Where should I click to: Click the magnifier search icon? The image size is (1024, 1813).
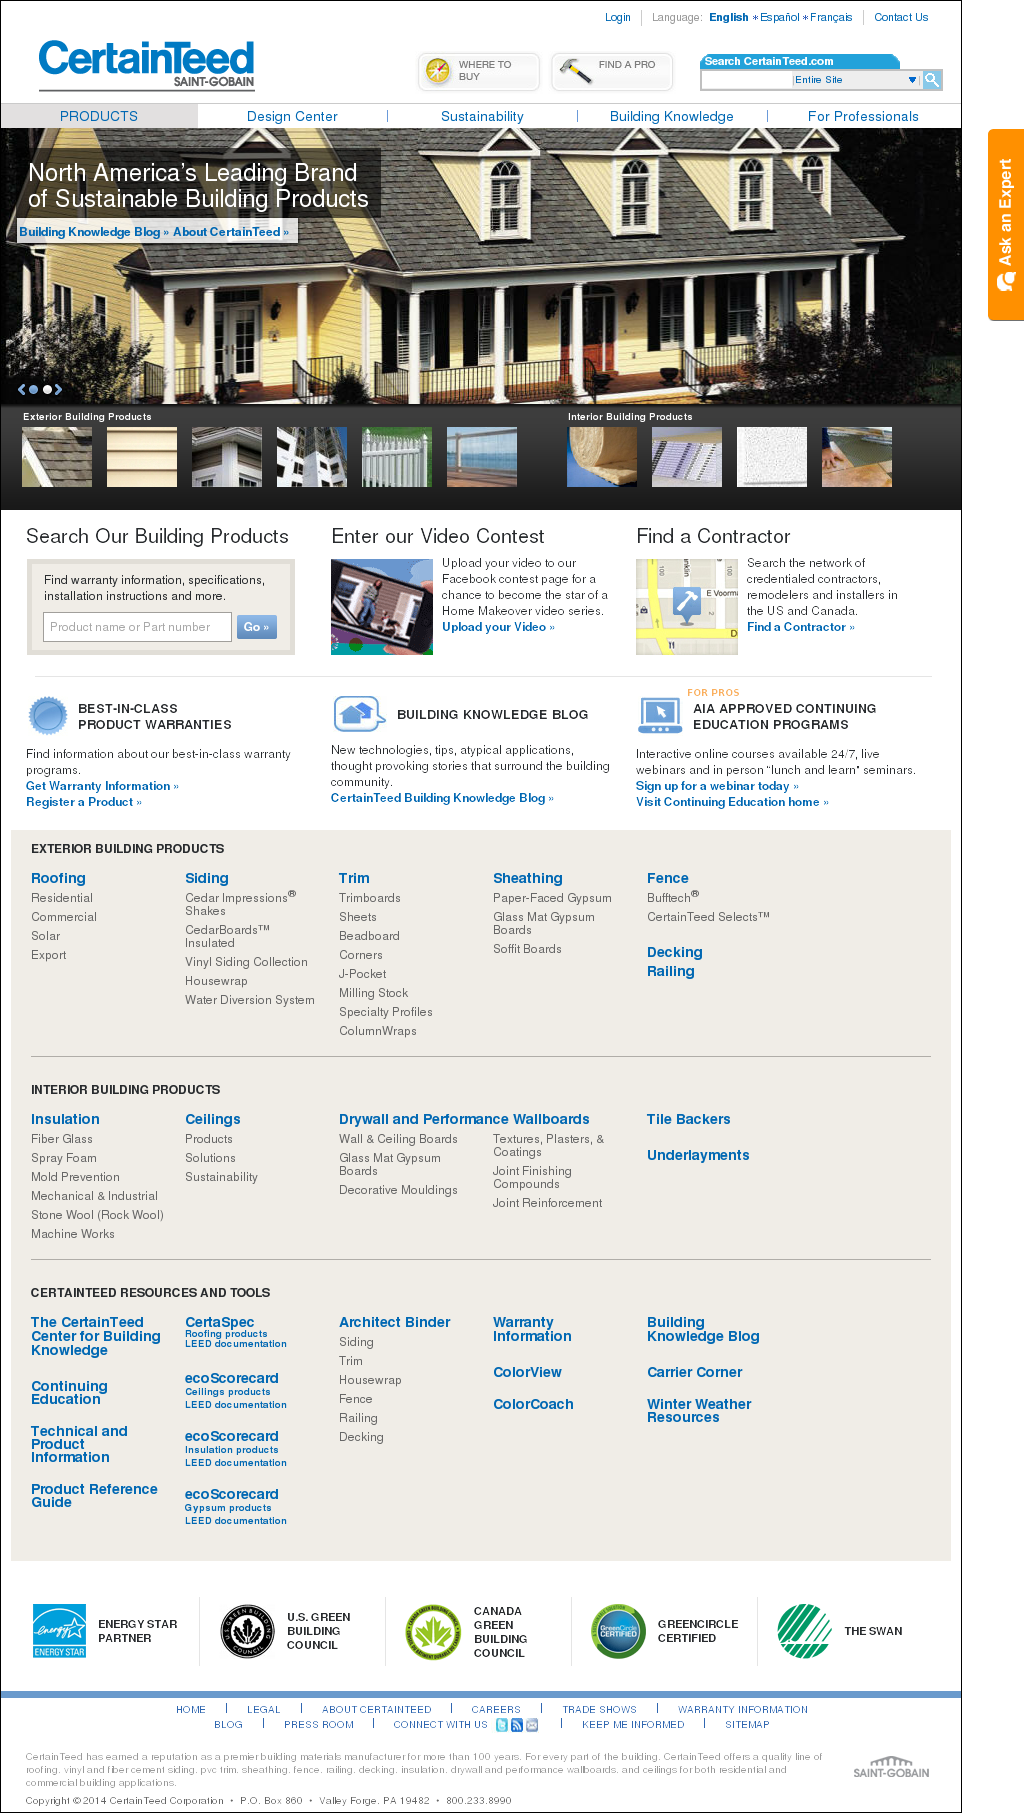coord(932,80)
